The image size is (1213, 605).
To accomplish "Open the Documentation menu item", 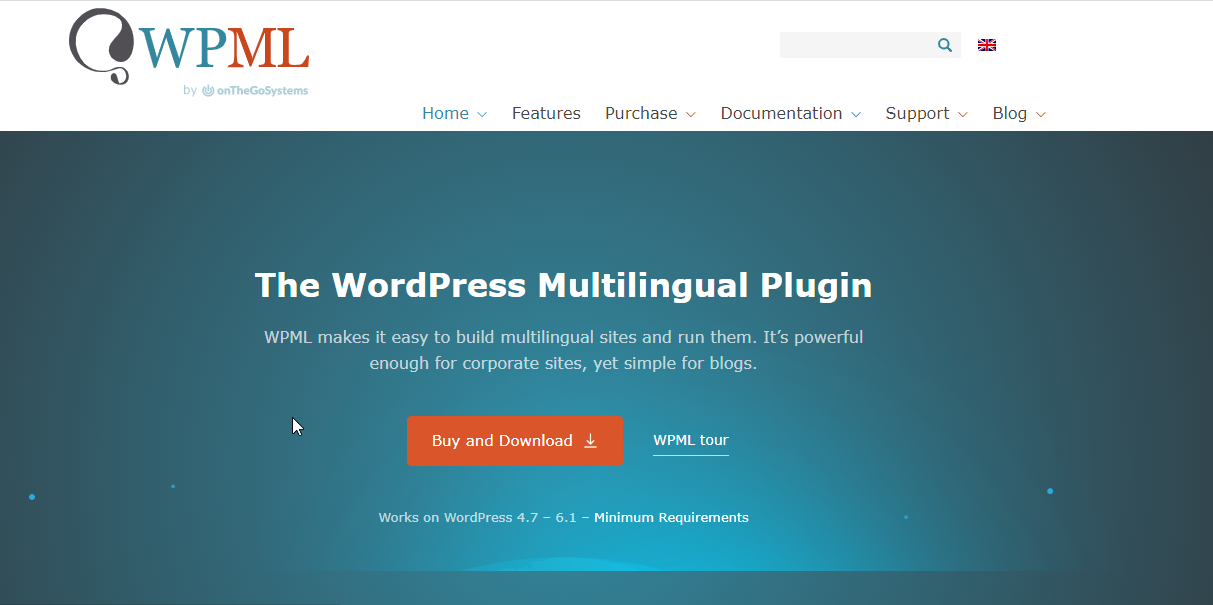I will pos(781,113).
